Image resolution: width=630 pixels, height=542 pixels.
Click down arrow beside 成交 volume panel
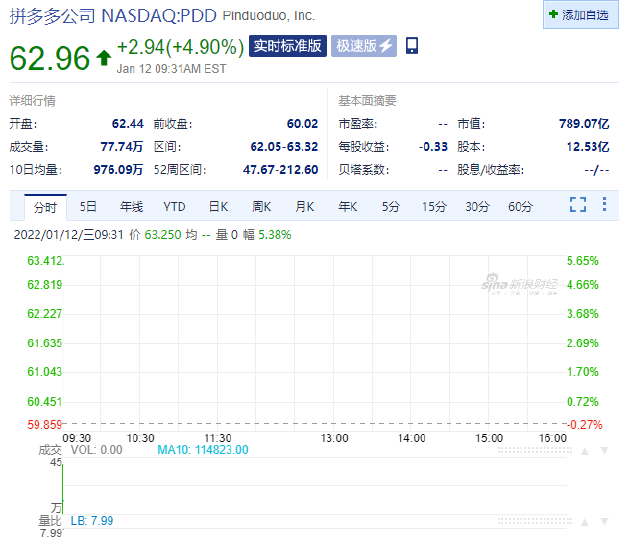(x=604, y=451)
